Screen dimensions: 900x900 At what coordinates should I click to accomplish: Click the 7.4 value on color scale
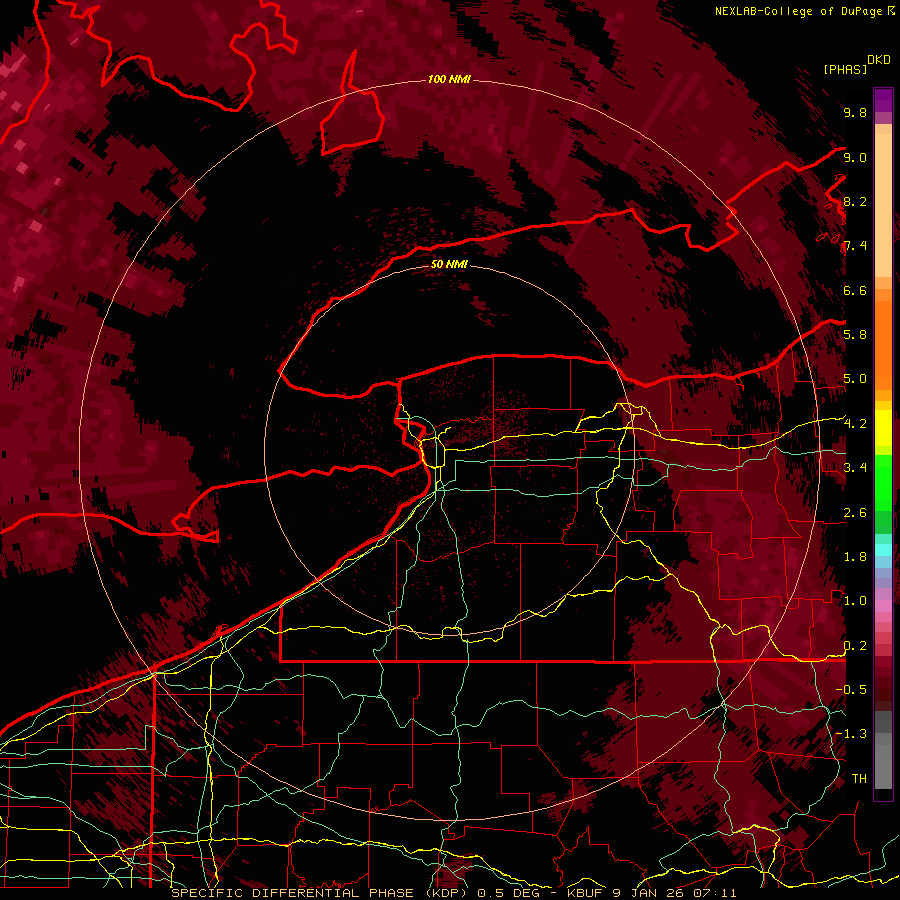pos(855,246)
